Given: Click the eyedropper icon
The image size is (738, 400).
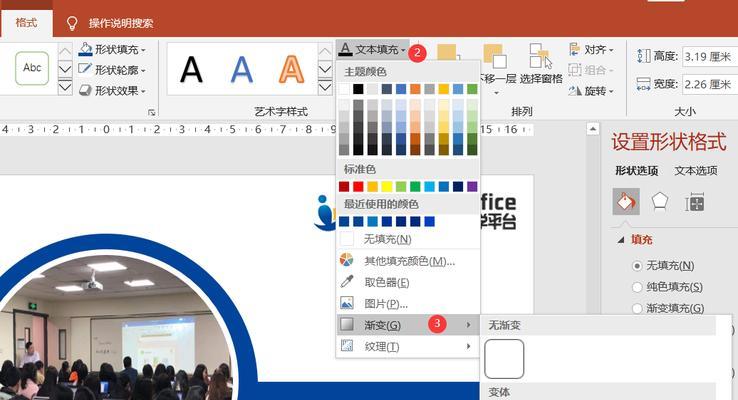Looking at the screenshot, I should pyautogui.click(x=347, y=281).
